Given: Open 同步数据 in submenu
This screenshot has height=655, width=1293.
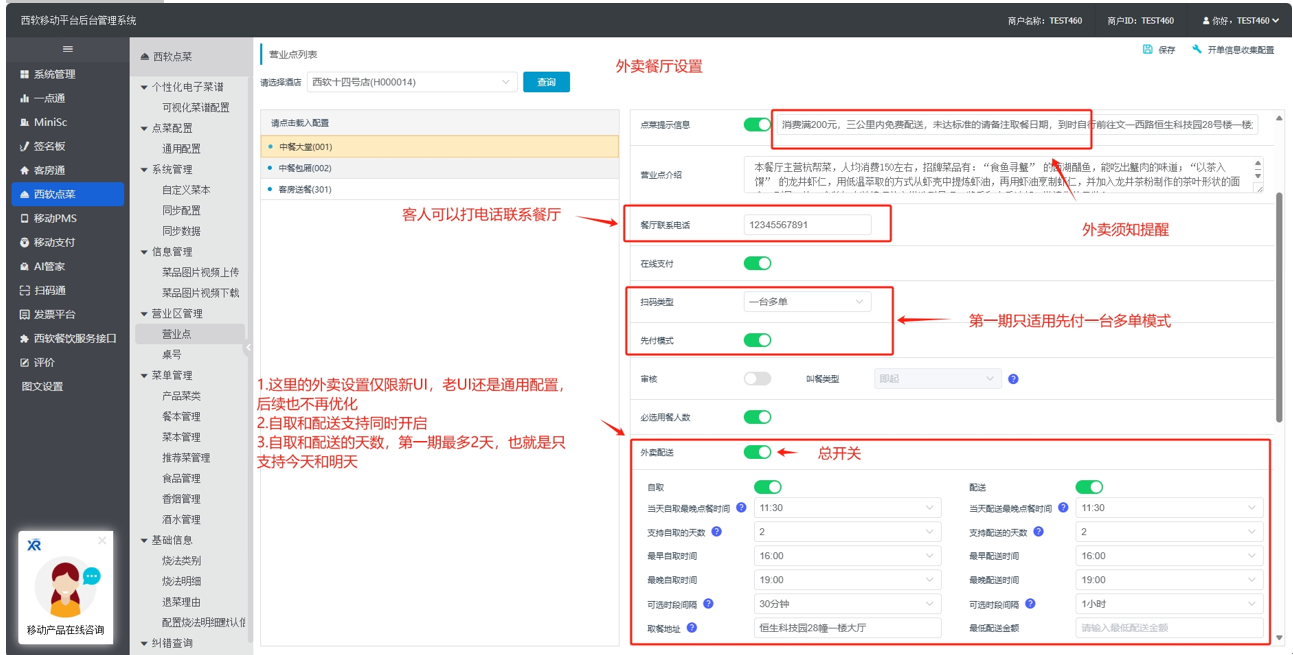Looking at the screenshot, I should pyautogui.click(x=181, y=231).
